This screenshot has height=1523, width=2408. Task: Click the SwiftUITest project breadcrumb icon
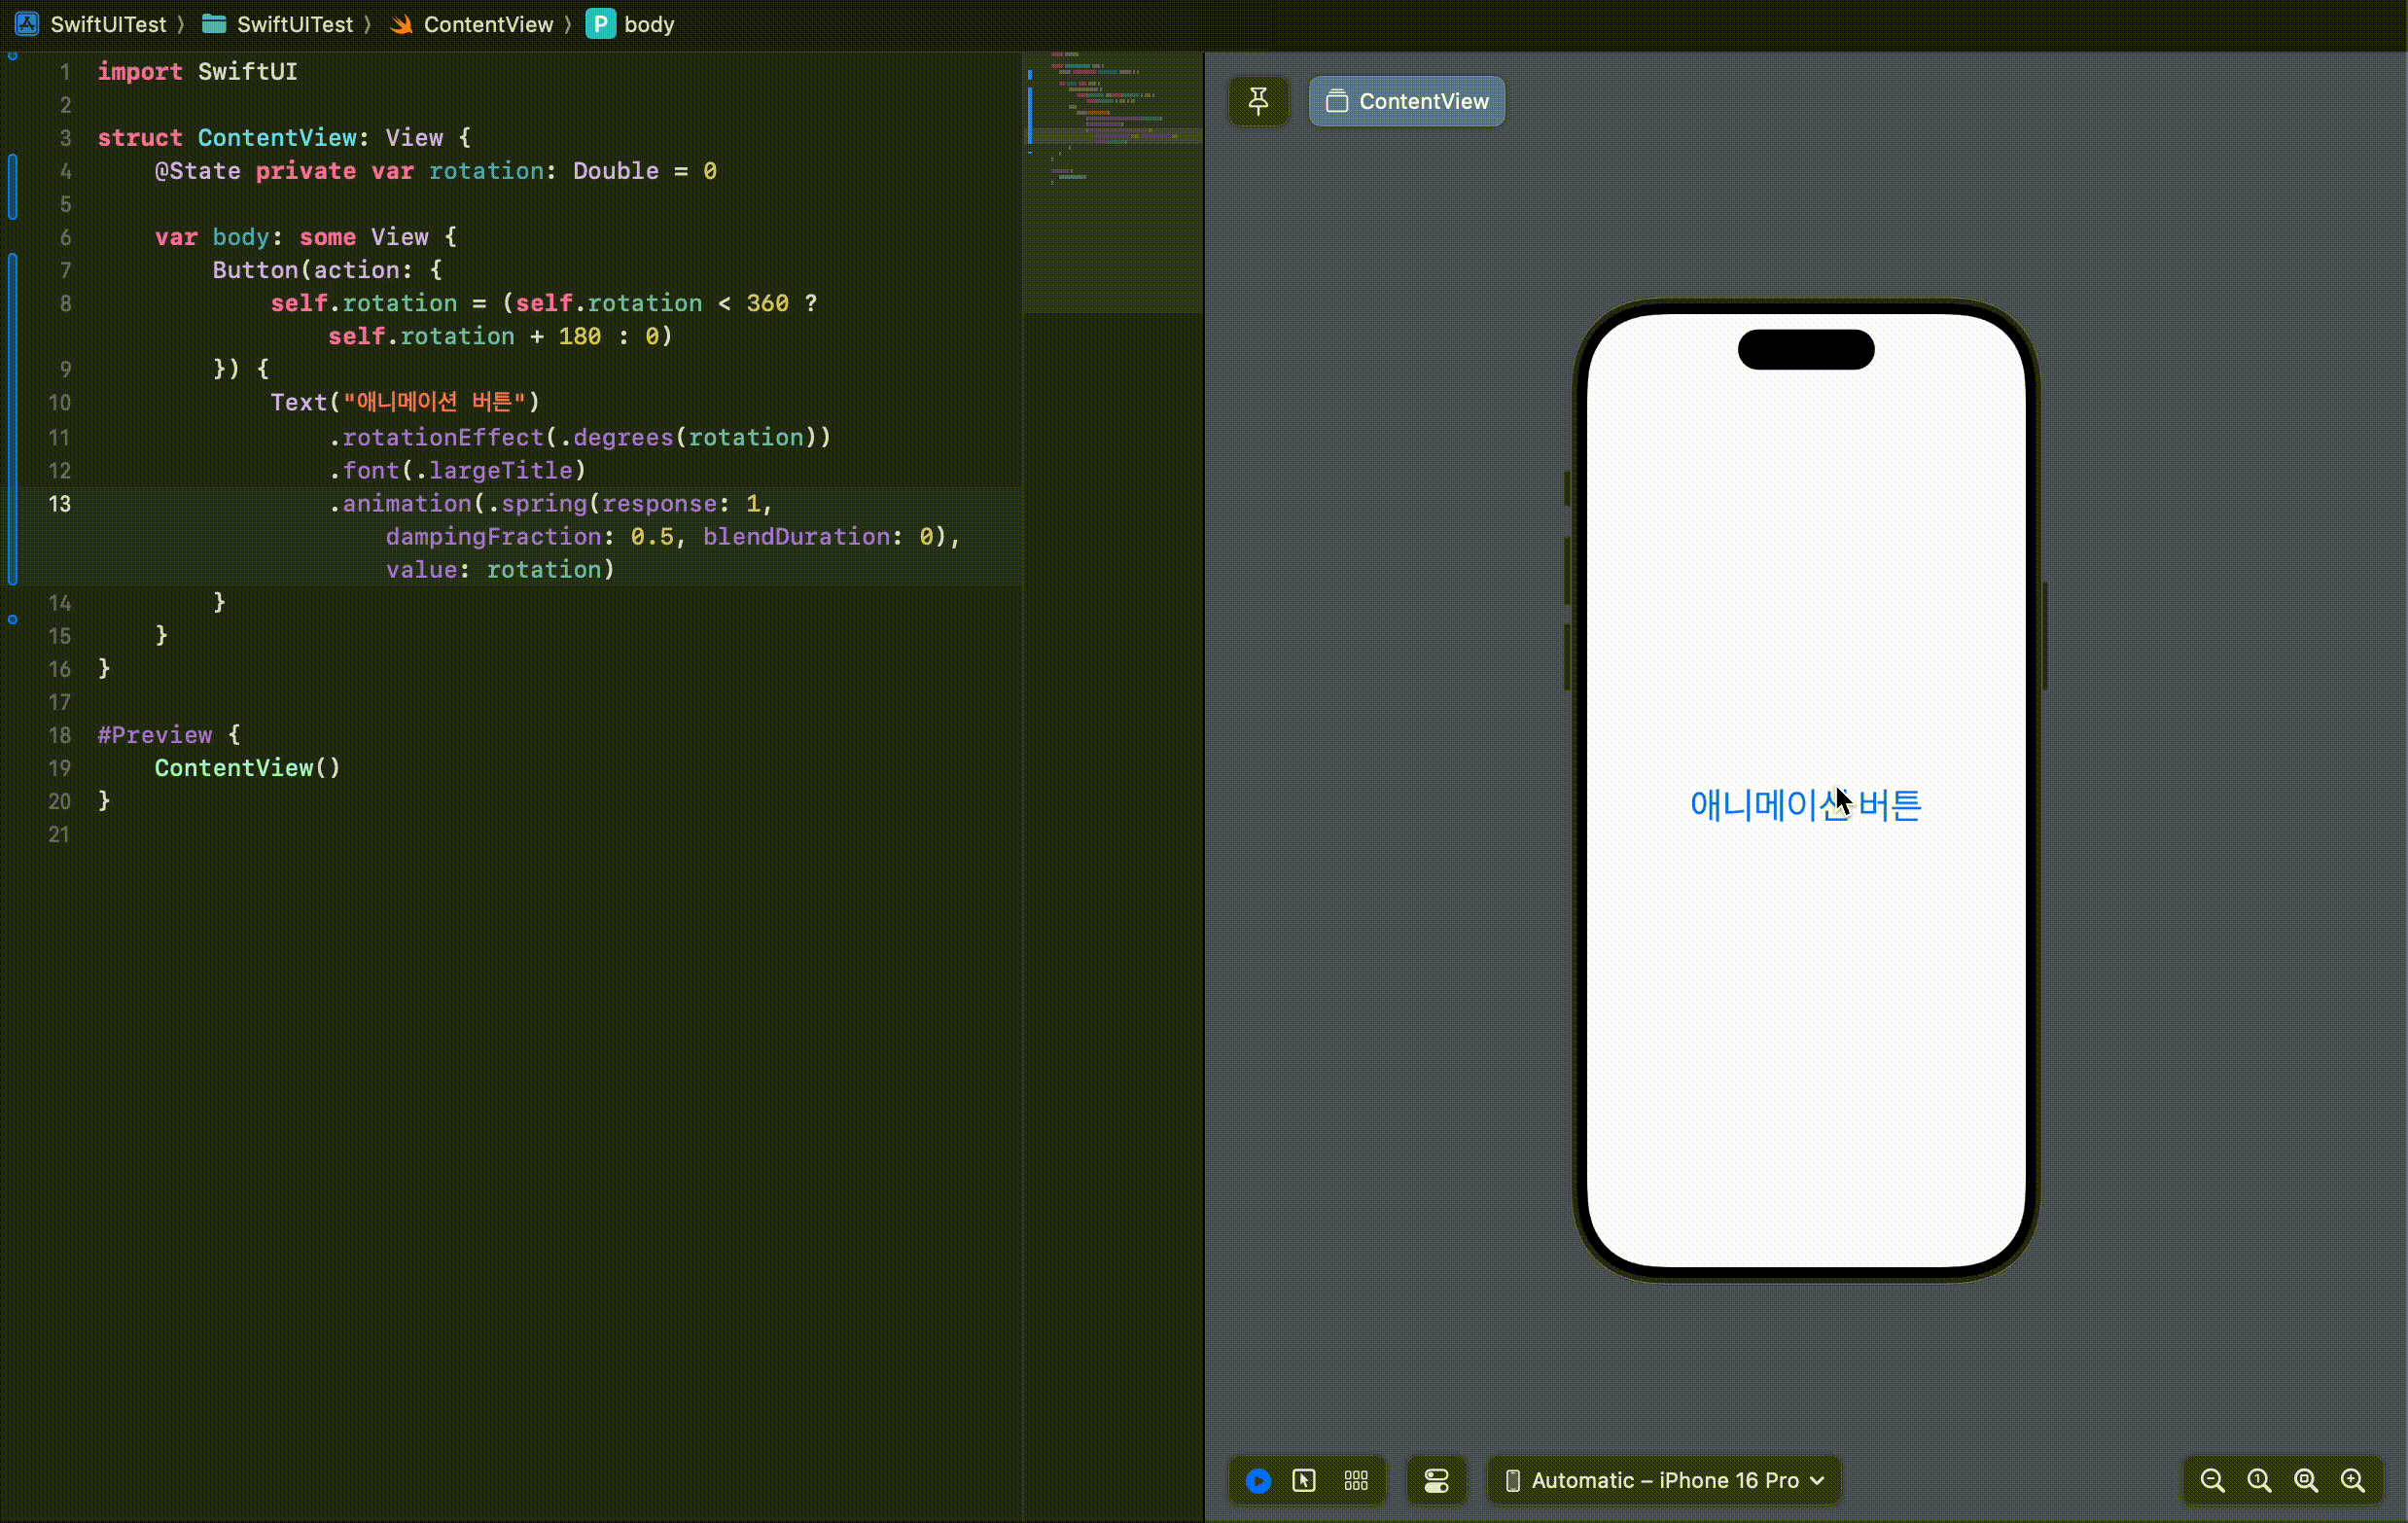coord(27,24)
